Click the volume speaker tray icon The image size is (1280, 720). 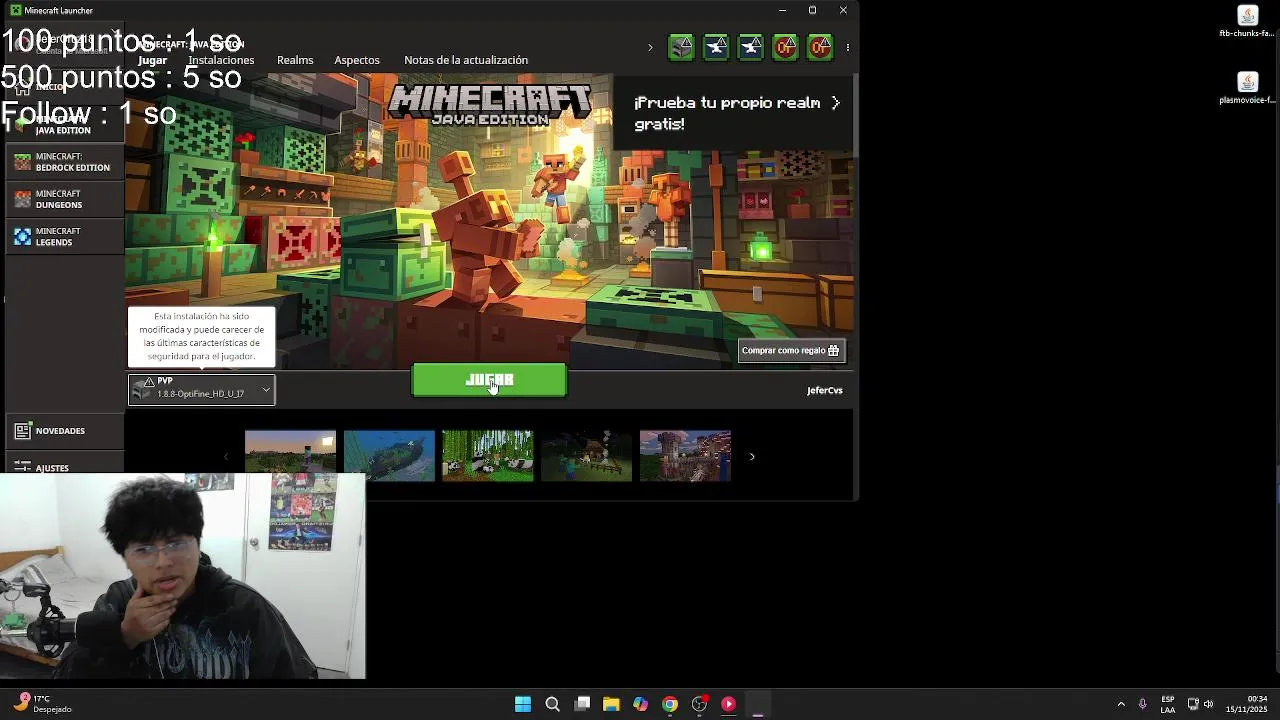pyautogui.click(x=1209, y=704)
